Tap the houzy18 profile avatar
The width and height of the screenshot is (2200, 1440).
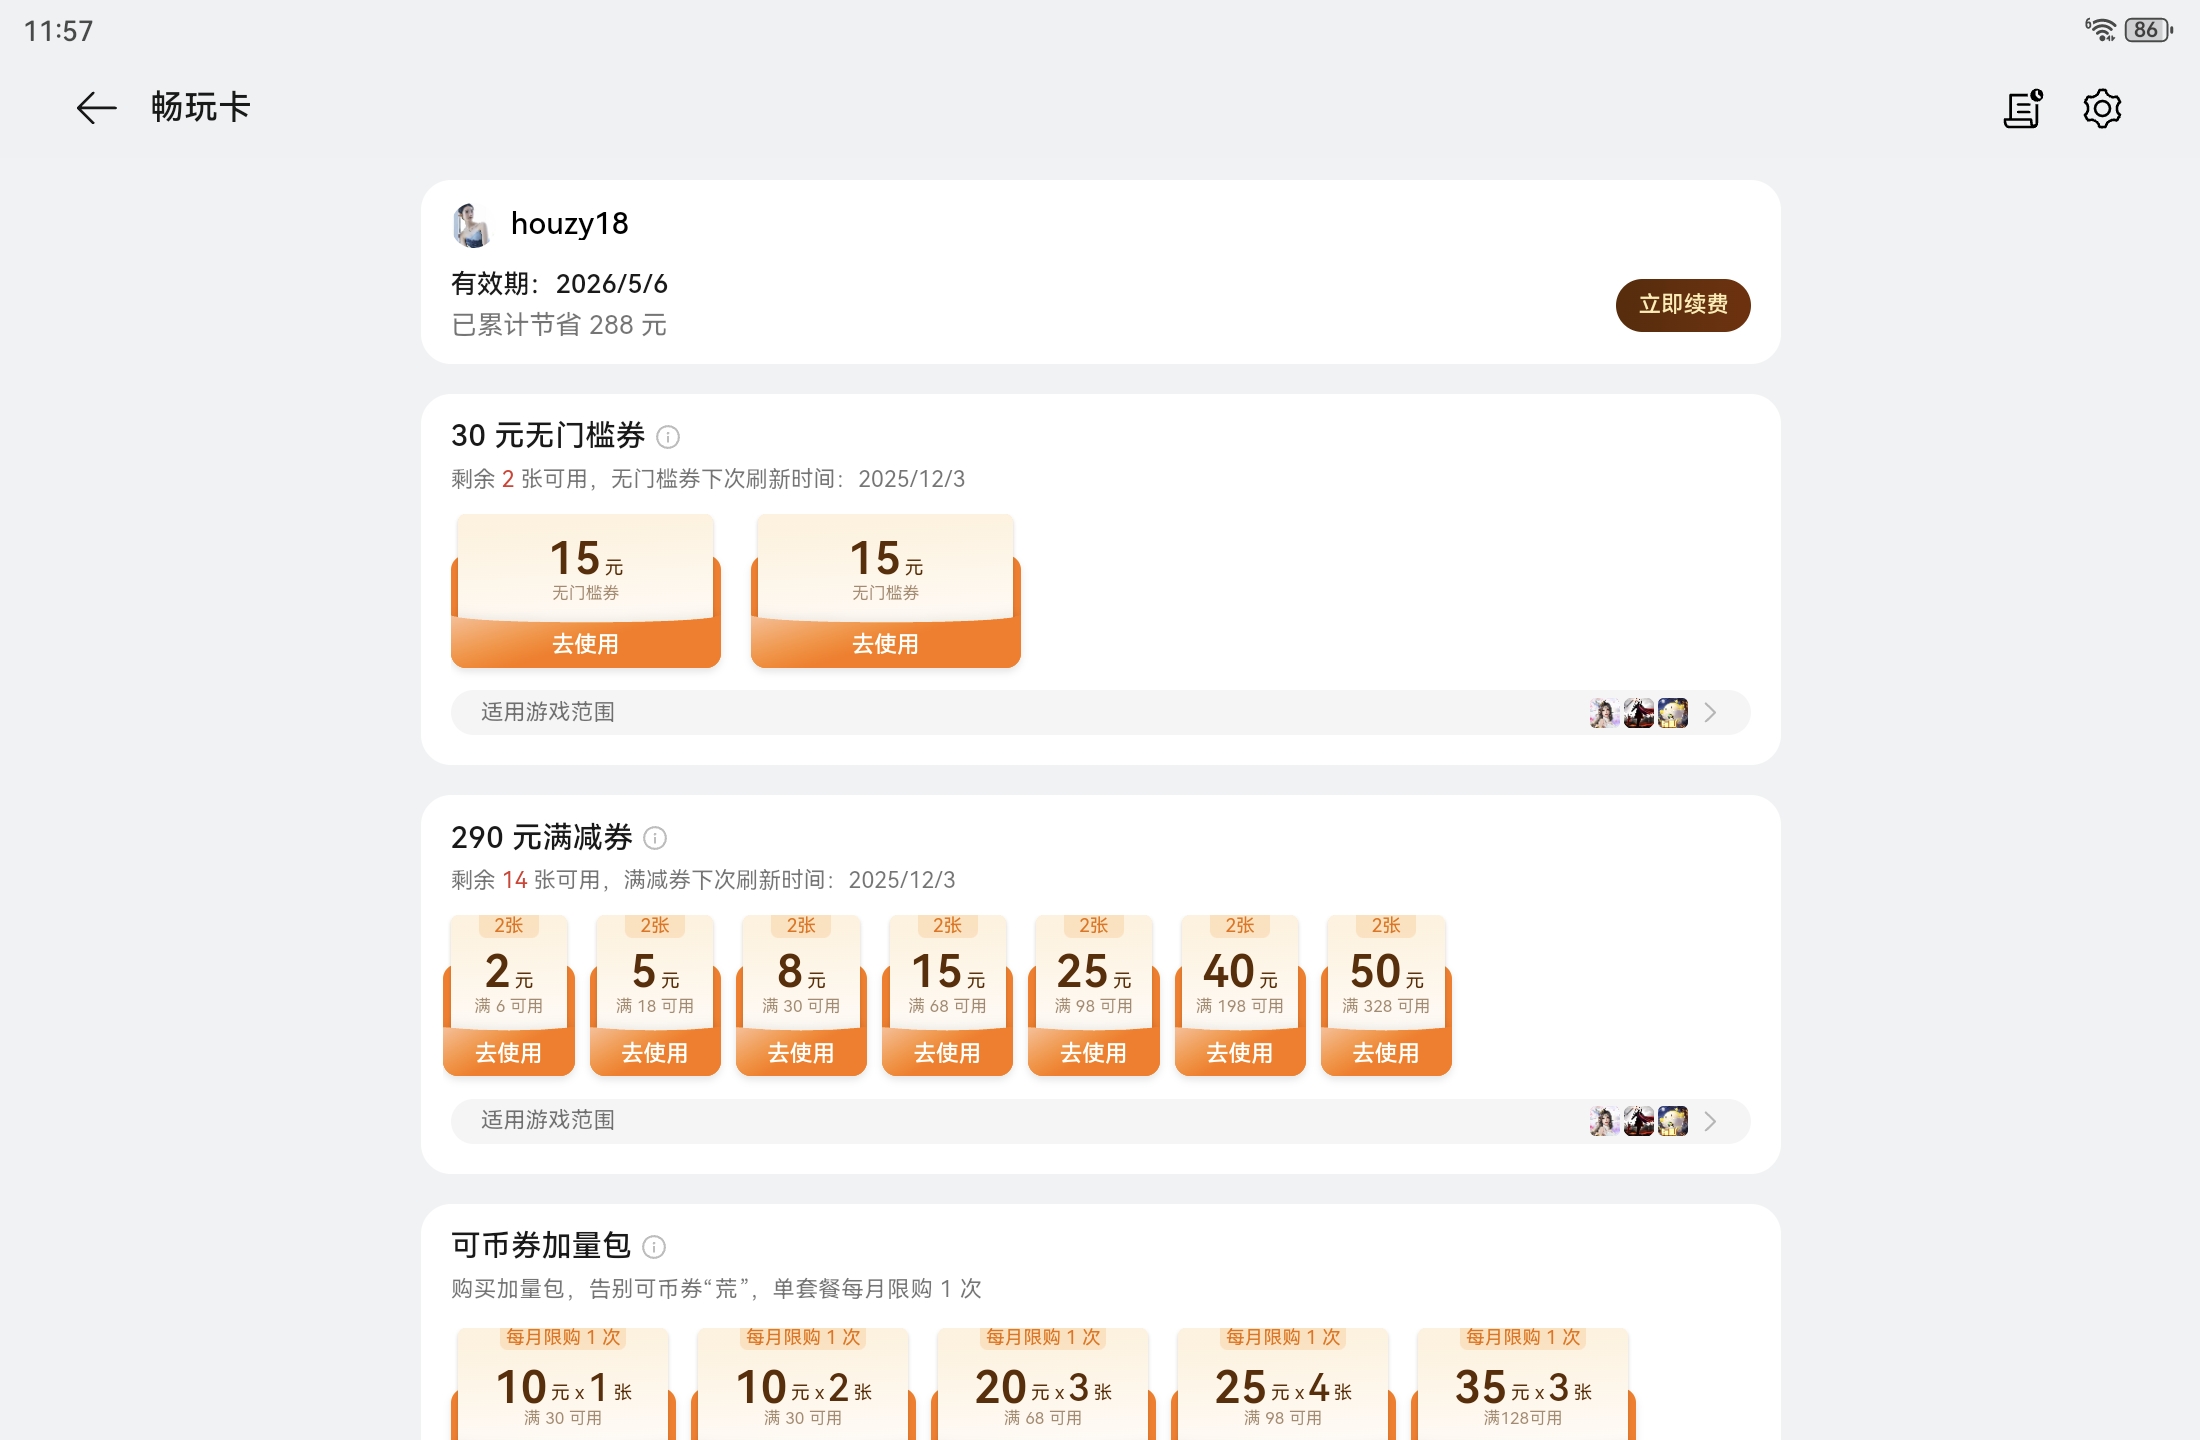pos(471,225)
